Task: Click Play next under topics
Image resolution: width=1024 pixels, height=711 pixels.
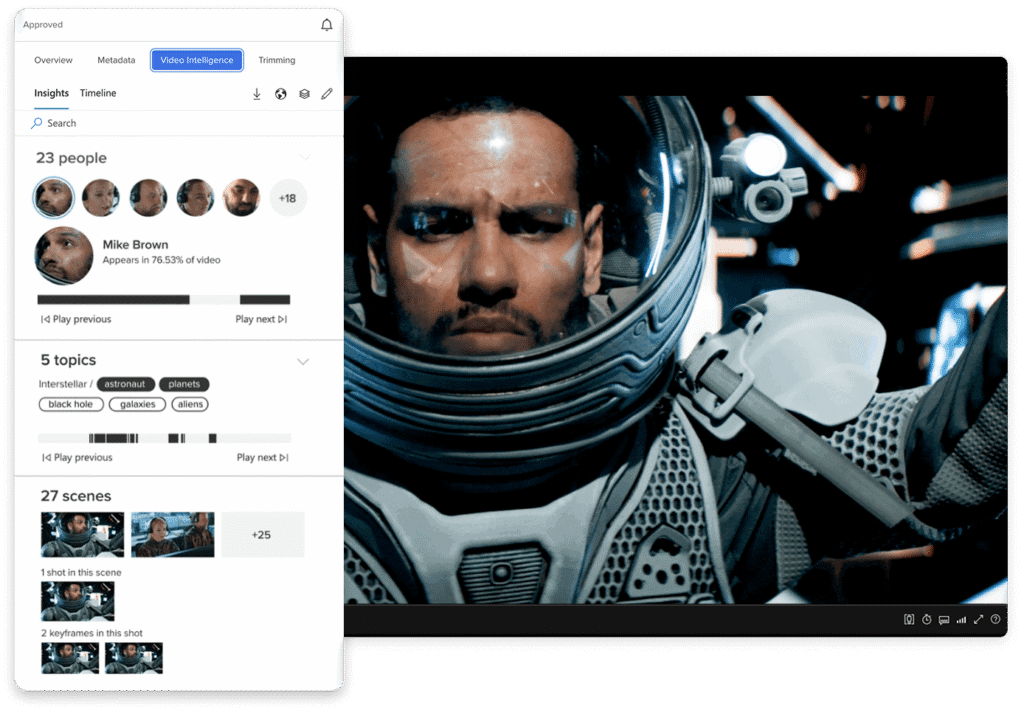Action: [263, 458]
